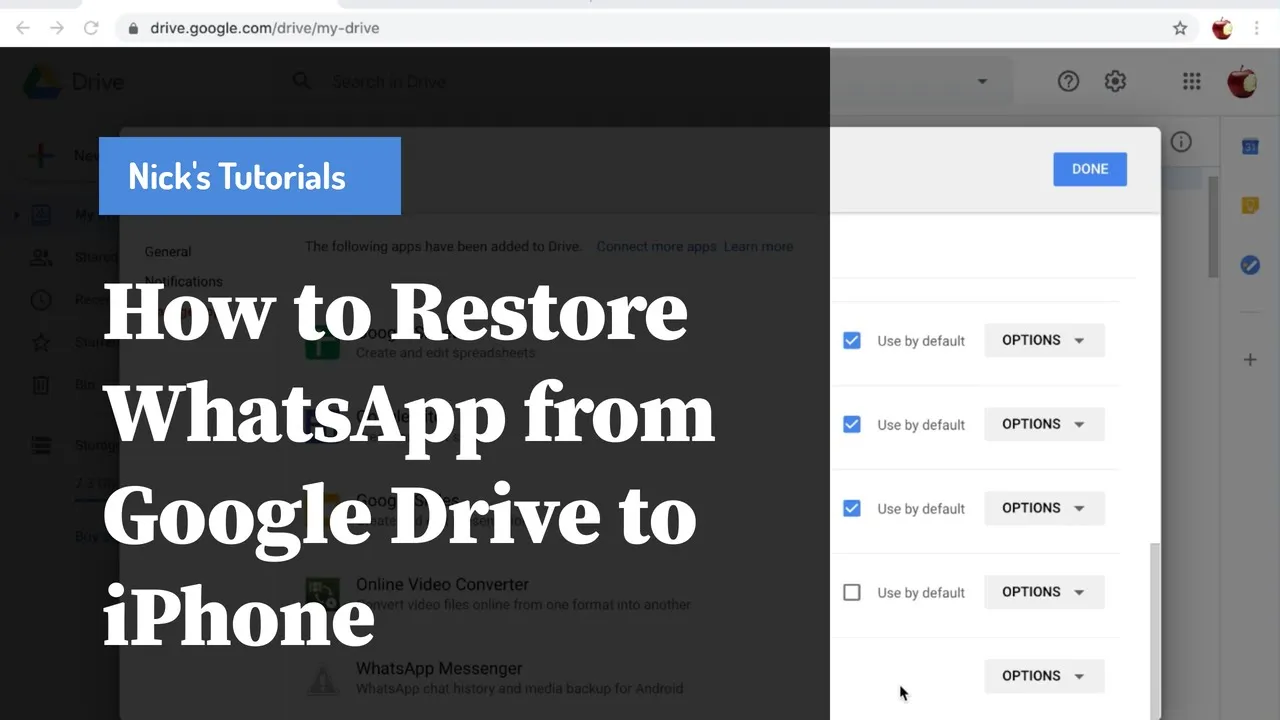Open Google Calendar side panel icon
1280x720 pixels.
tap(1250, 147)
